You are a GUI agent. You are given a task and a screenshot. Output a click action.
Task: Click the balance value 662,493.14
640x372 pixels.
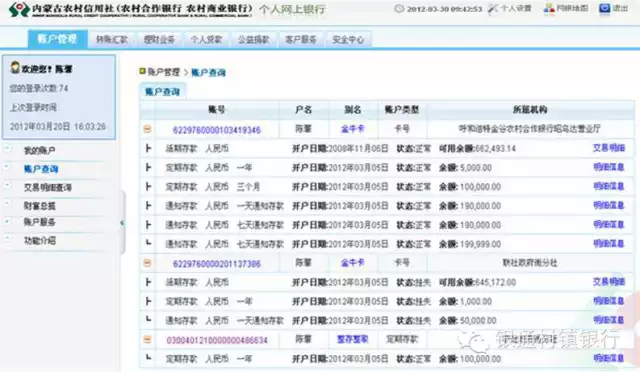495,149
